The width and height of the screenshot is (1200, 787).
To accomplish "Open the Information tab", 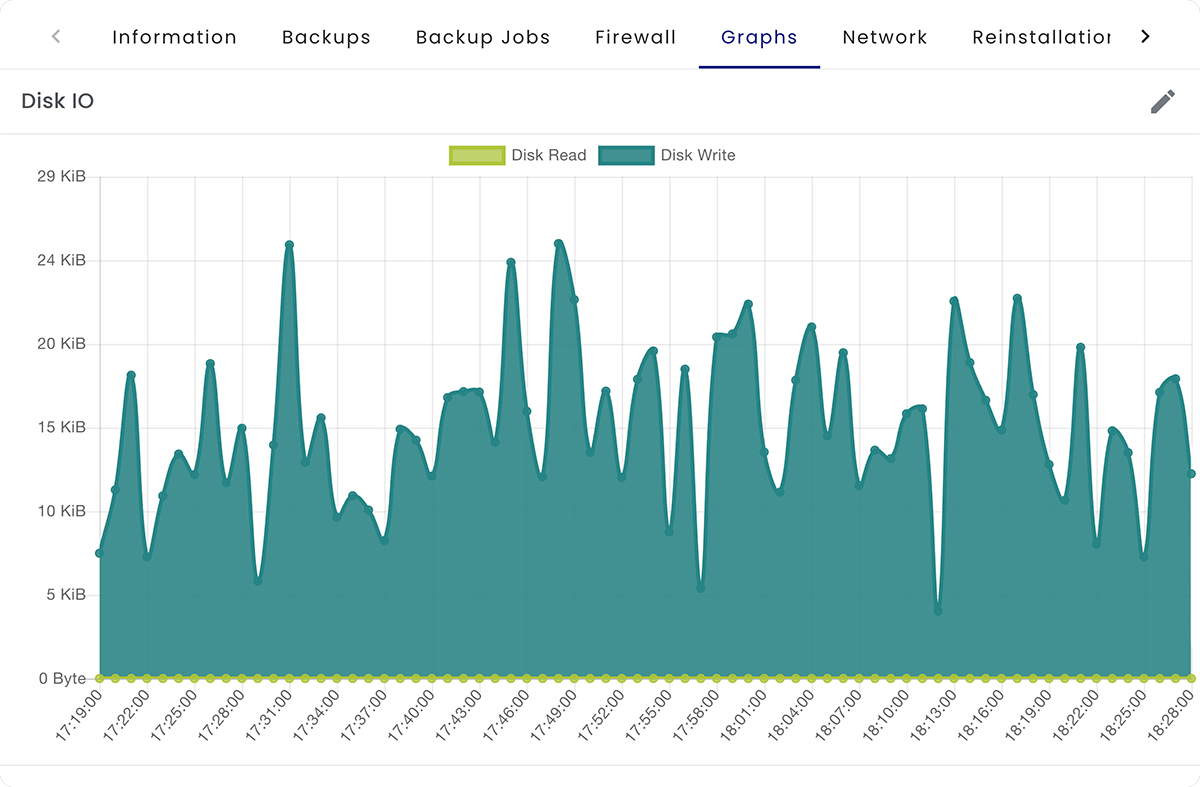I will click(x=174, y=38).
